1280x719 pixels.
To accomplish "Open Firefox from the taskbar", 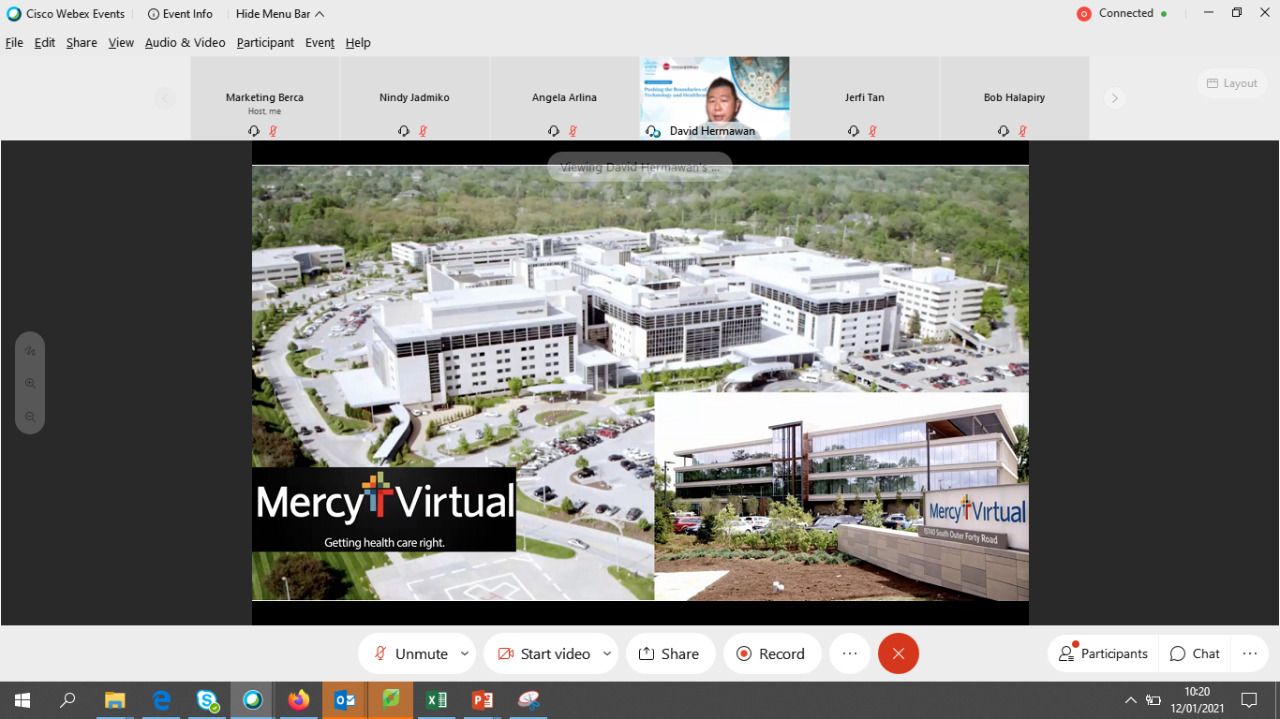I will pos(299,700).
